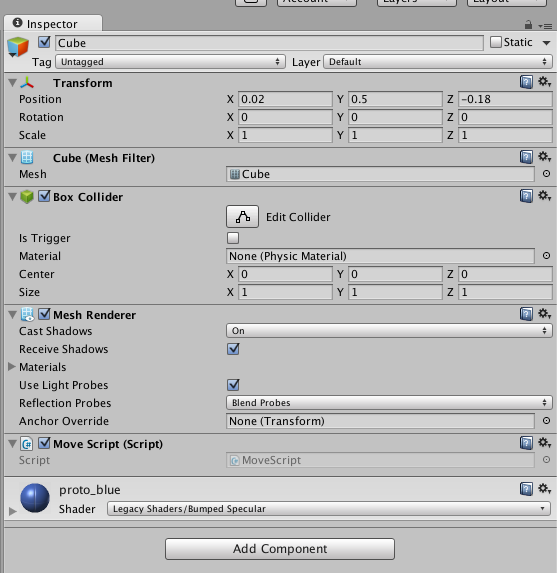Open object picker for Script field
557x573 pixels.
click(x=546, y=460)
